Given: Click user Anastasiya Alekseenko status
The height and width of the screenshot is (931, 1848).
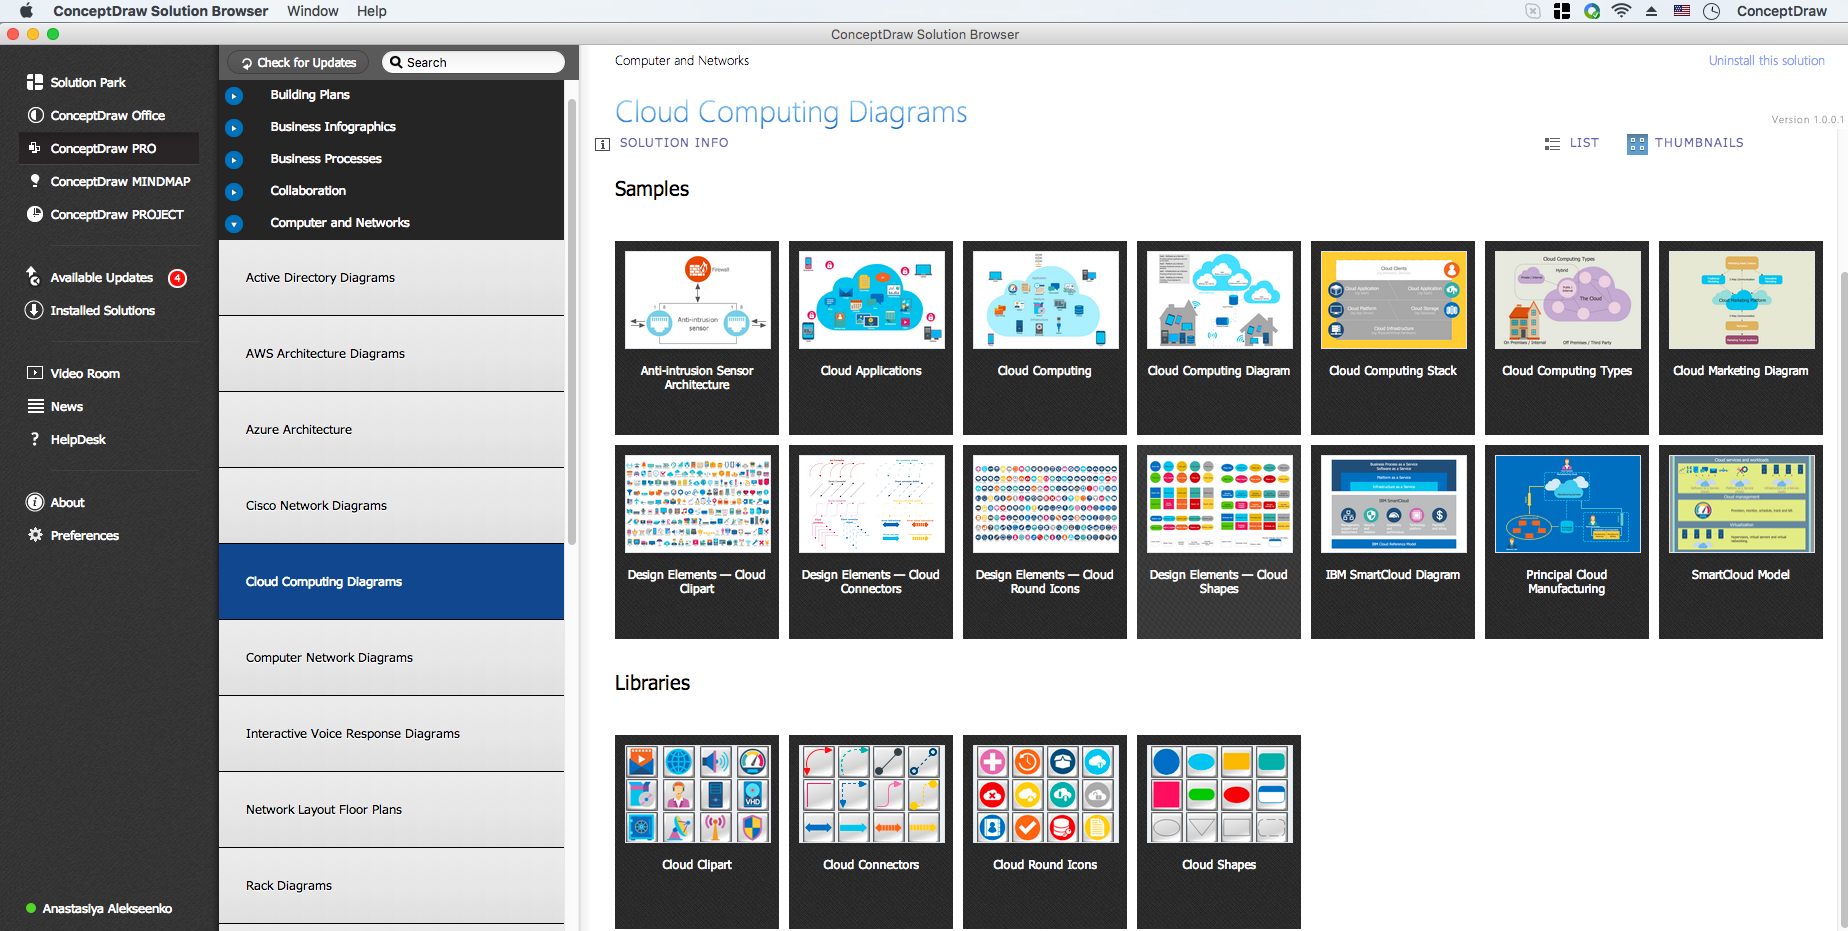Looking at the screenshot, I should click(99, 908).
